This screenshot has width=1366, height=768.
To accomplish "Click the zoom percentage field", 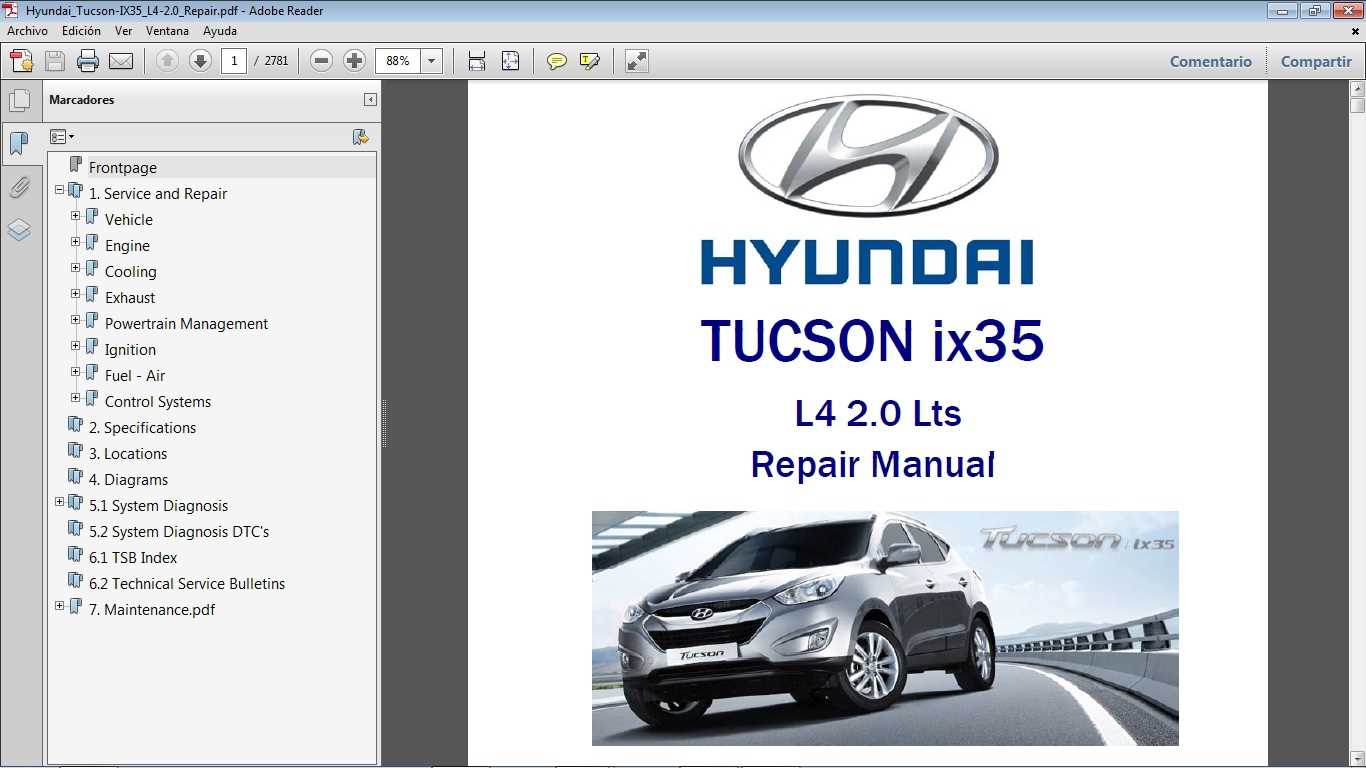I will 399,61.
